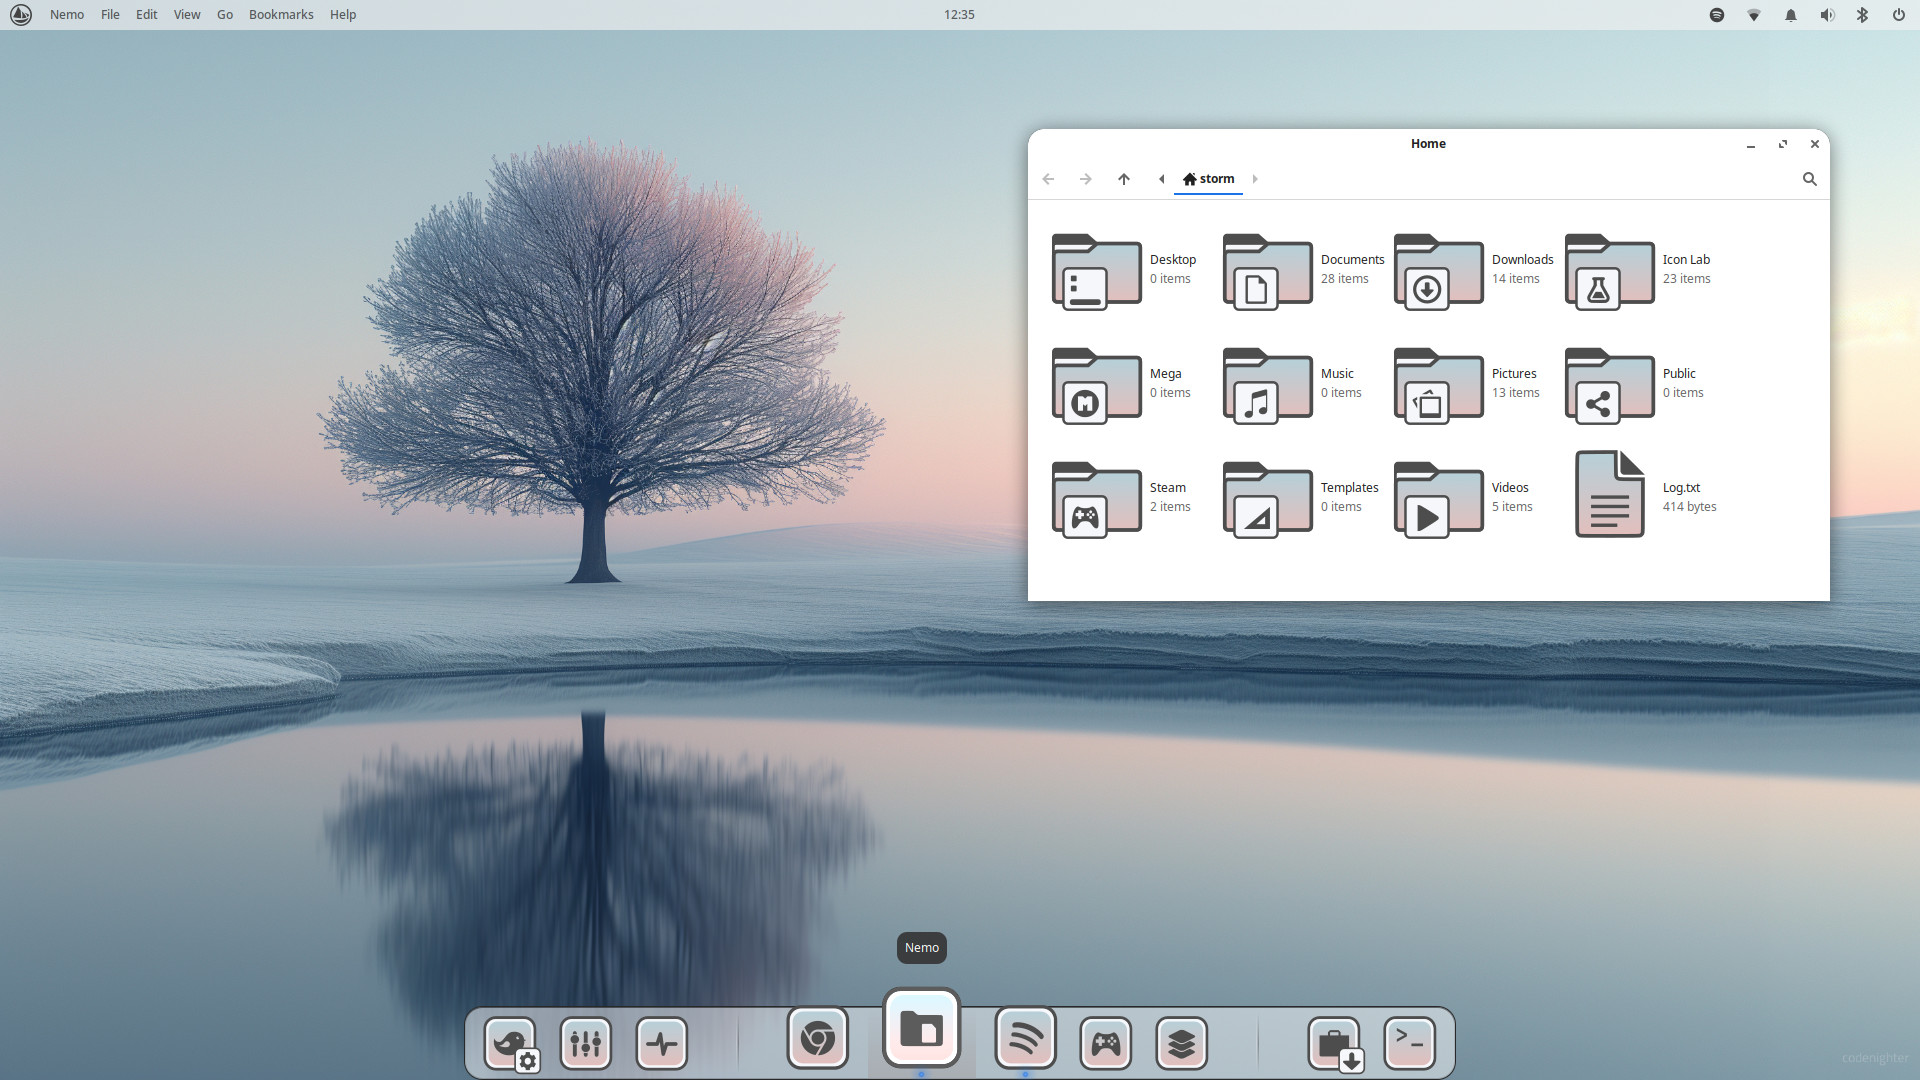Open the Mega folder

point(1096,386)
